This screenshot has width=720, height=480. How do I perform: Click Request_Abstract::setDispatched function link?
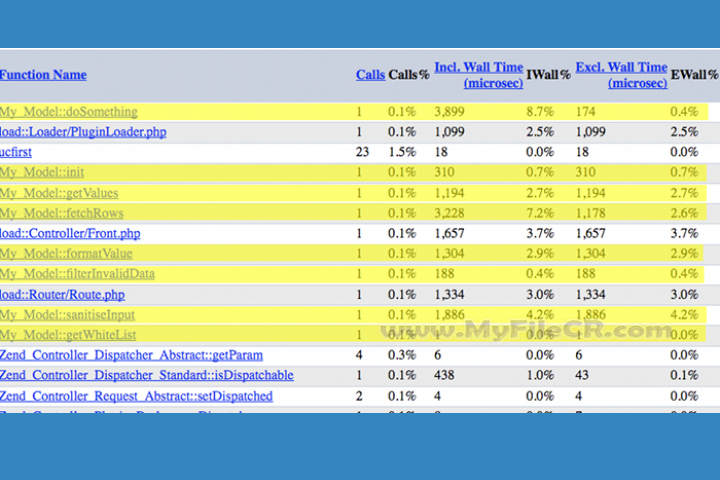click(136, 396)
